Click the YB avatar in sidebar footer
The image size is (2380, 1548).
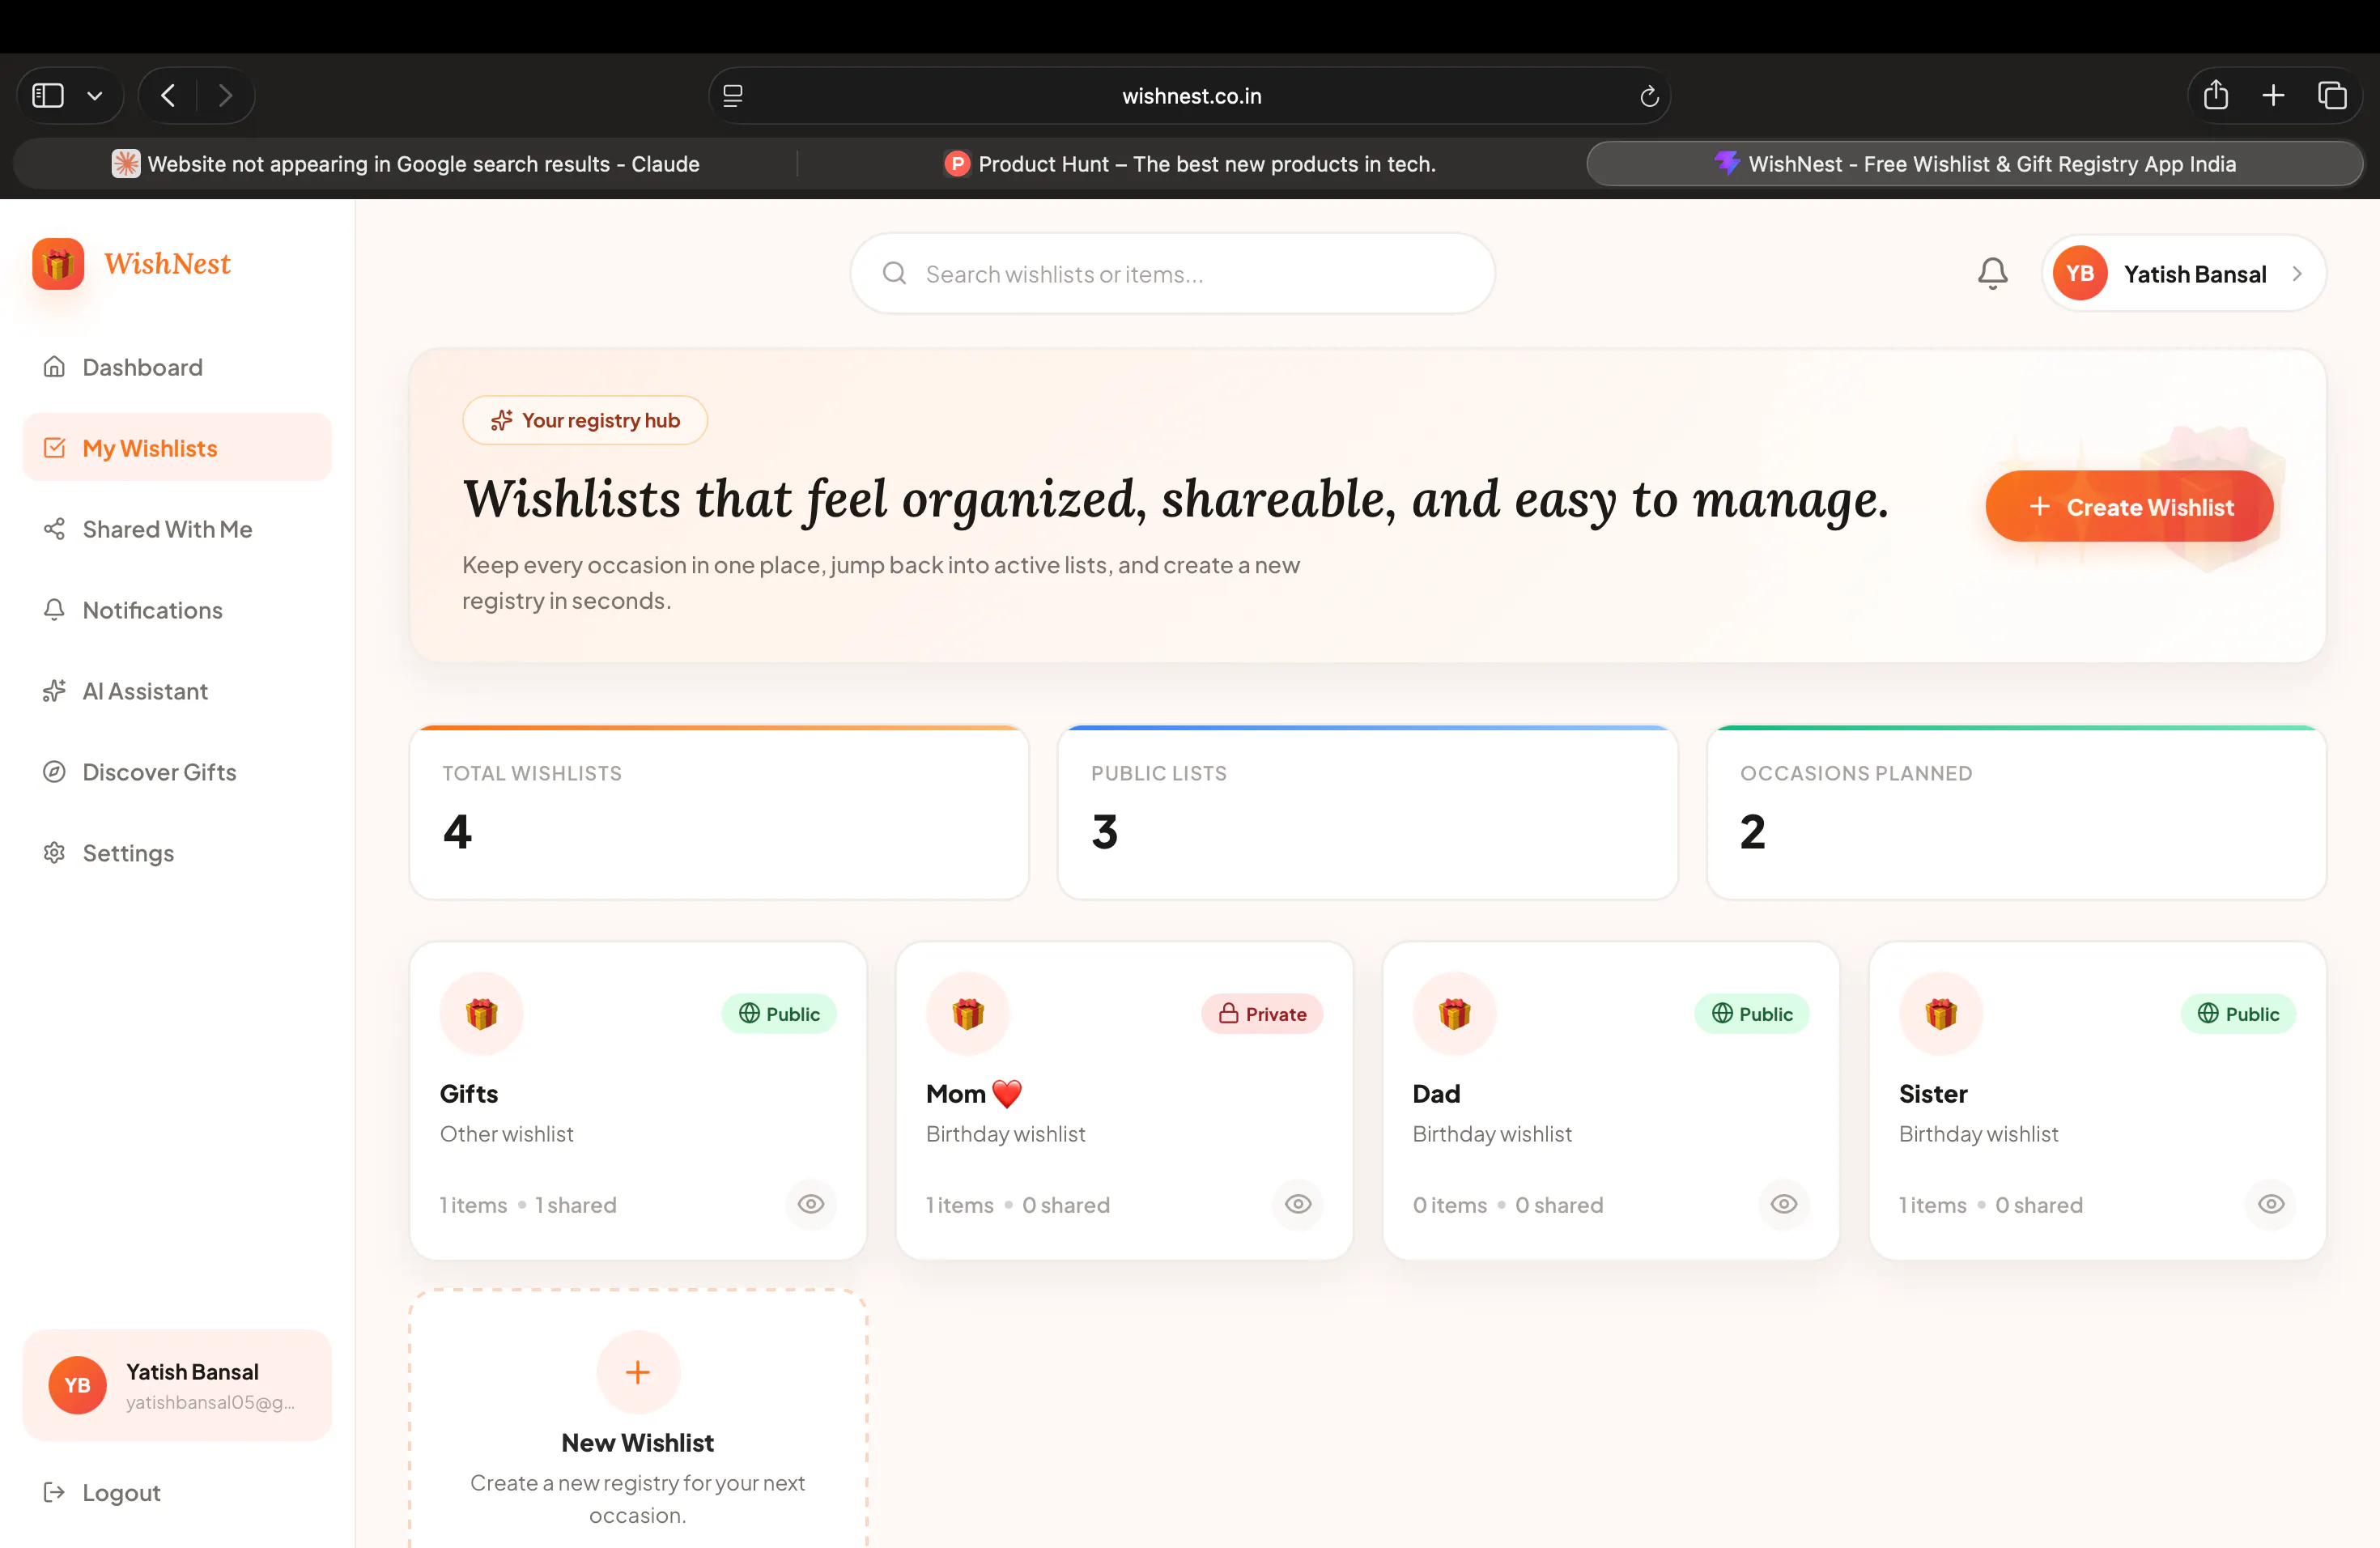[x=78, y=1385]
